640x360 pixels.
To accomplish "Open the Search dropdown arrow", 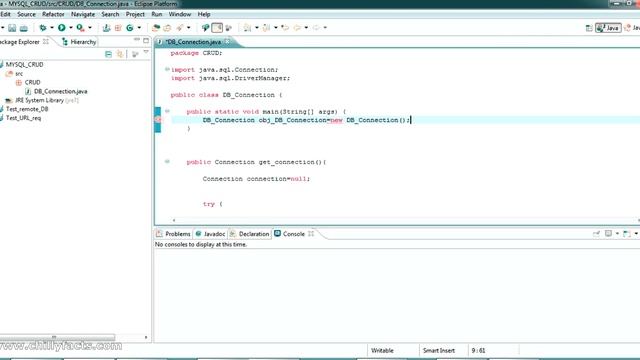I will 189,28.
